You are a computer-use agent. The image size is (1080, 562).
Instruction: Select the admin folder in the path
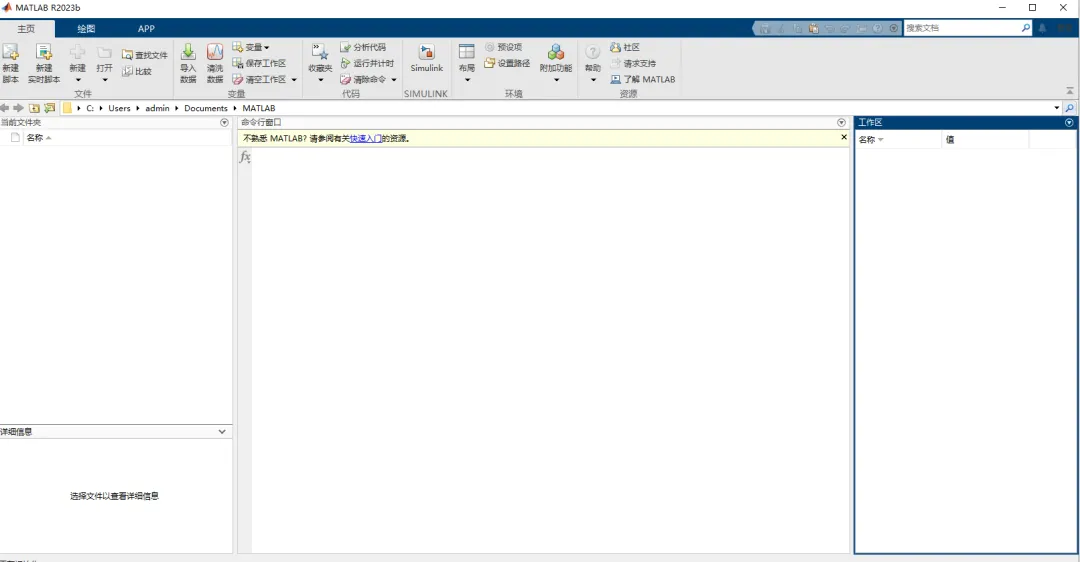(x=157, y=108)
